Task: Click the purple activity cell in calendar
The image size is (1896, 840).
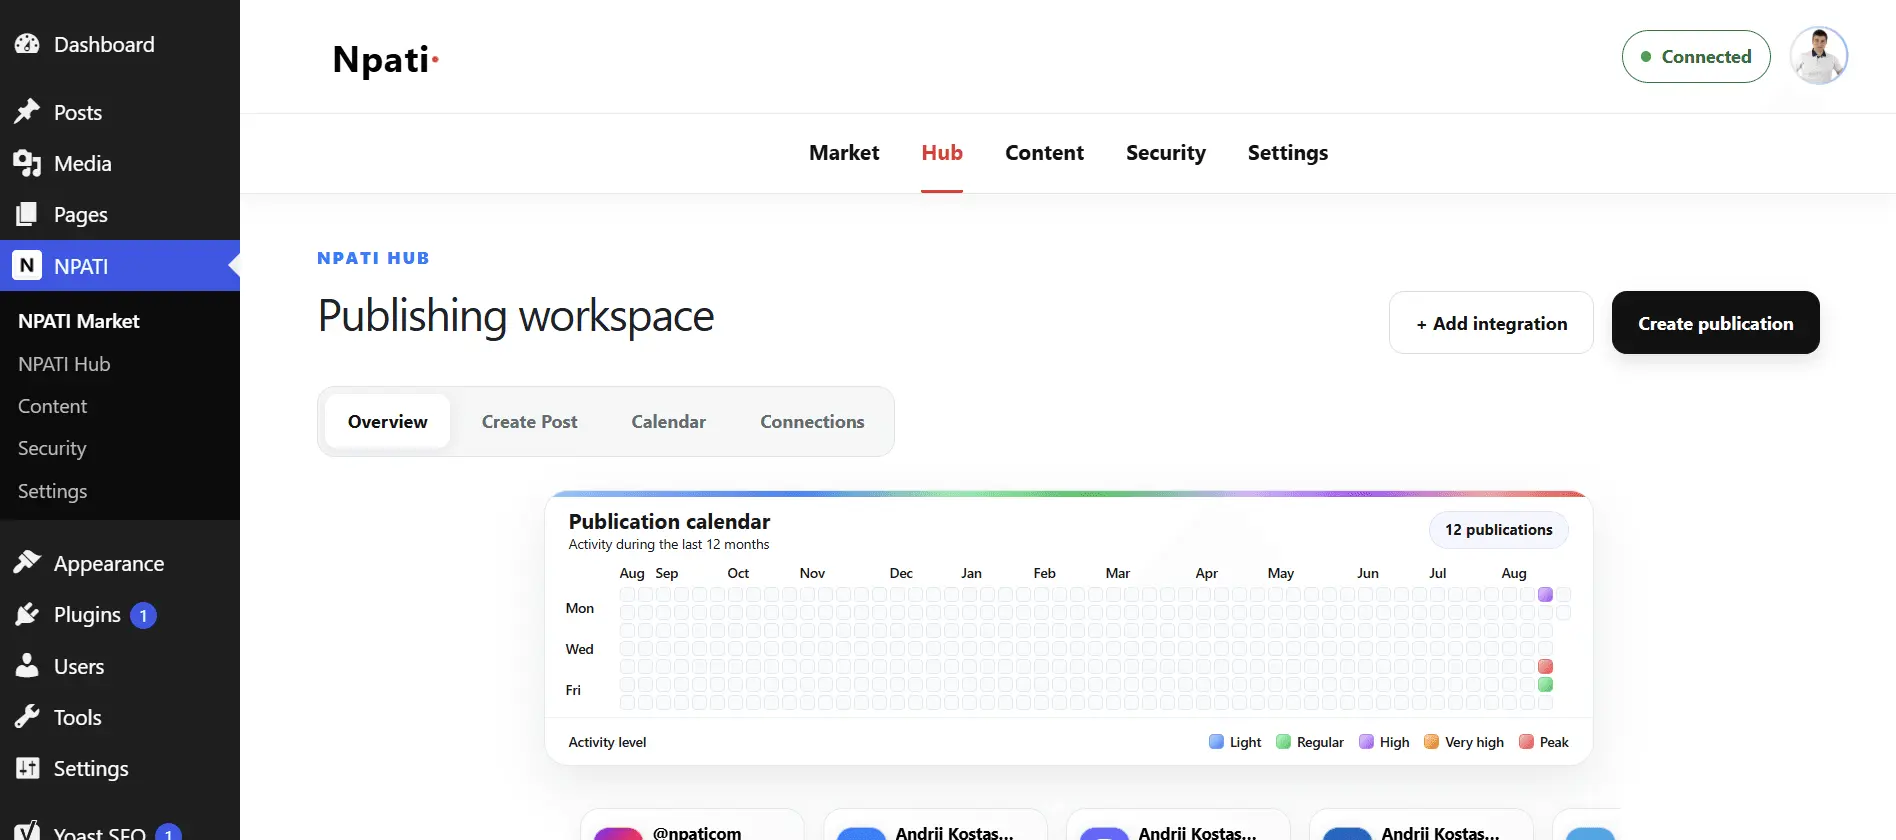Action: (x=1545, y=594)
